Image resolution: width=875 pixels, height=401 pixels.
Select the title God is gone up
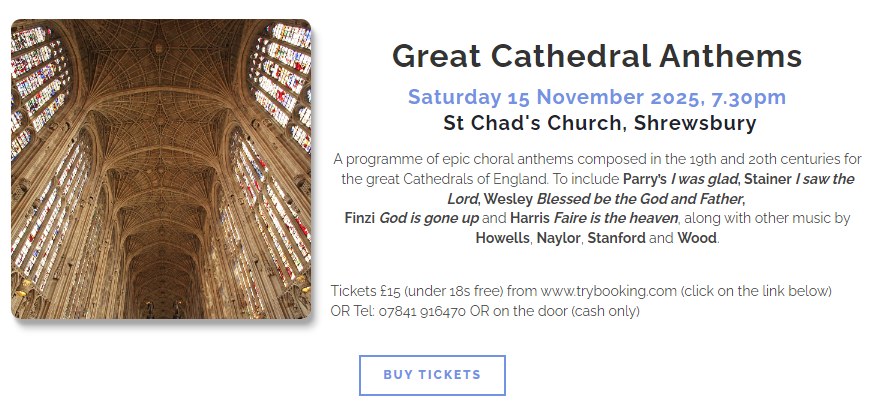point(428,218)
